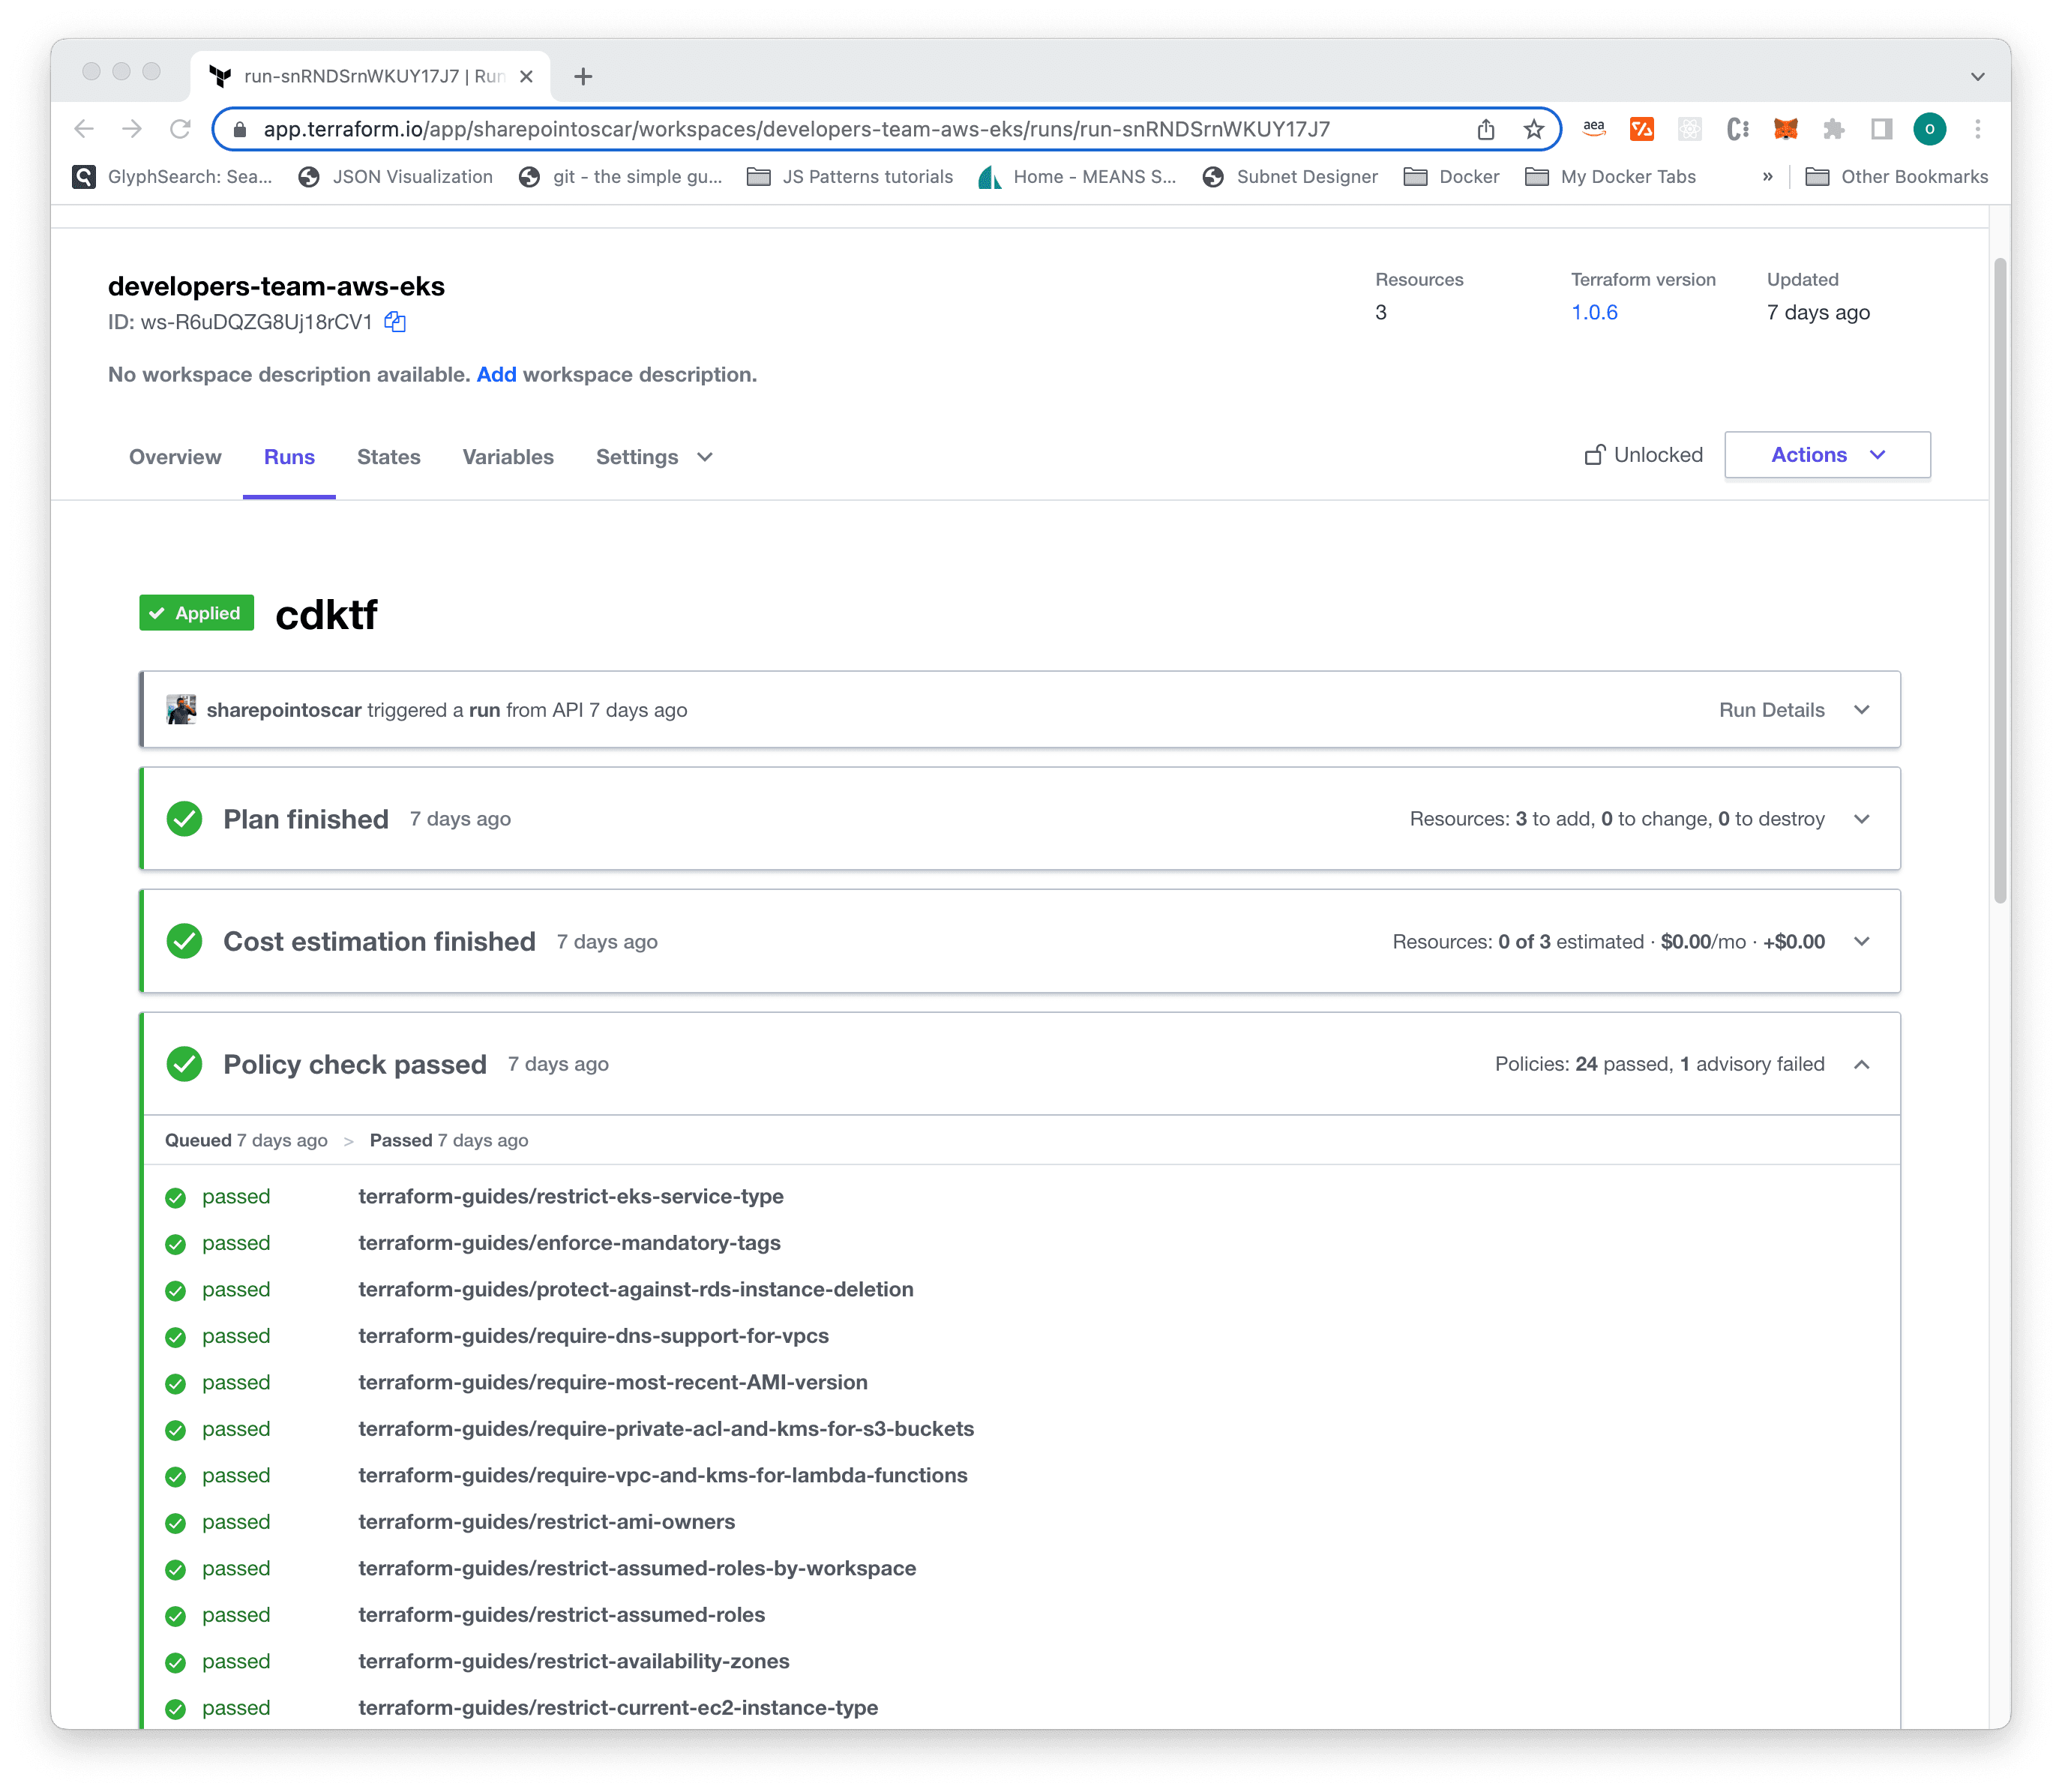
Task: Open the Amazon assistant extension icon
Action: 1594,129
